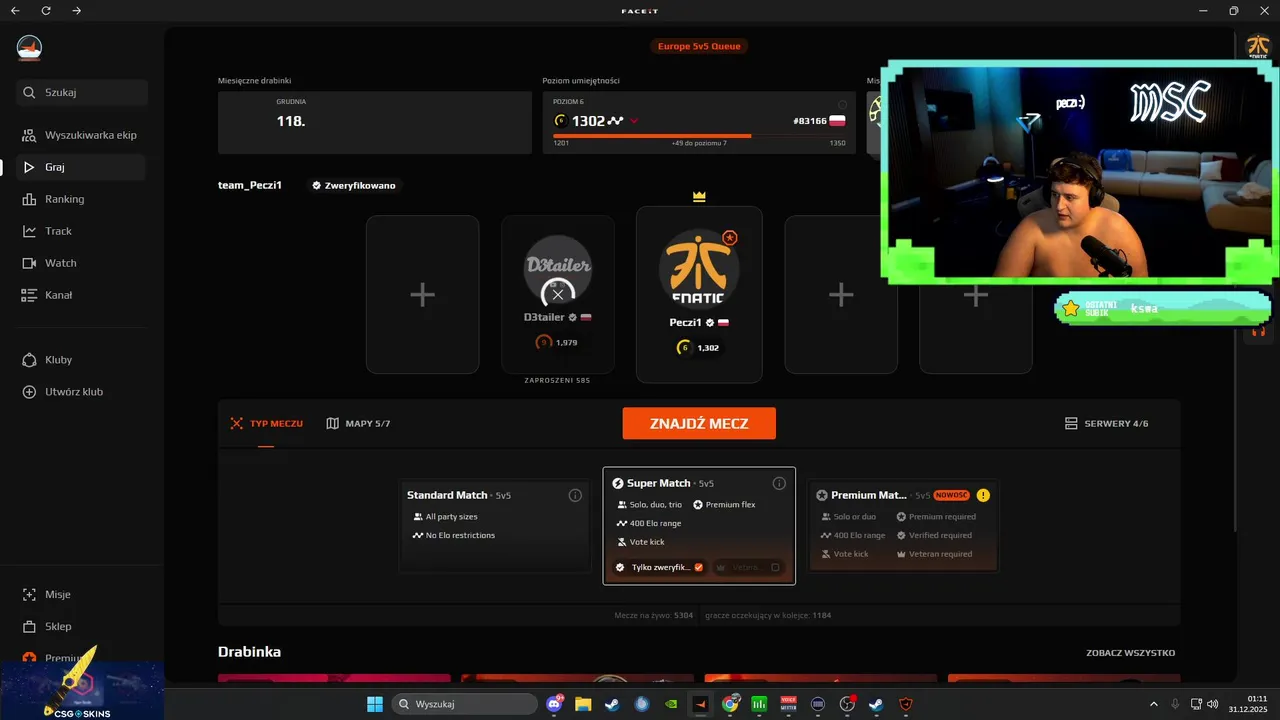Click info icon in skill level card
Viewport: 1280px width, 720px height.
tap(842, 104)
